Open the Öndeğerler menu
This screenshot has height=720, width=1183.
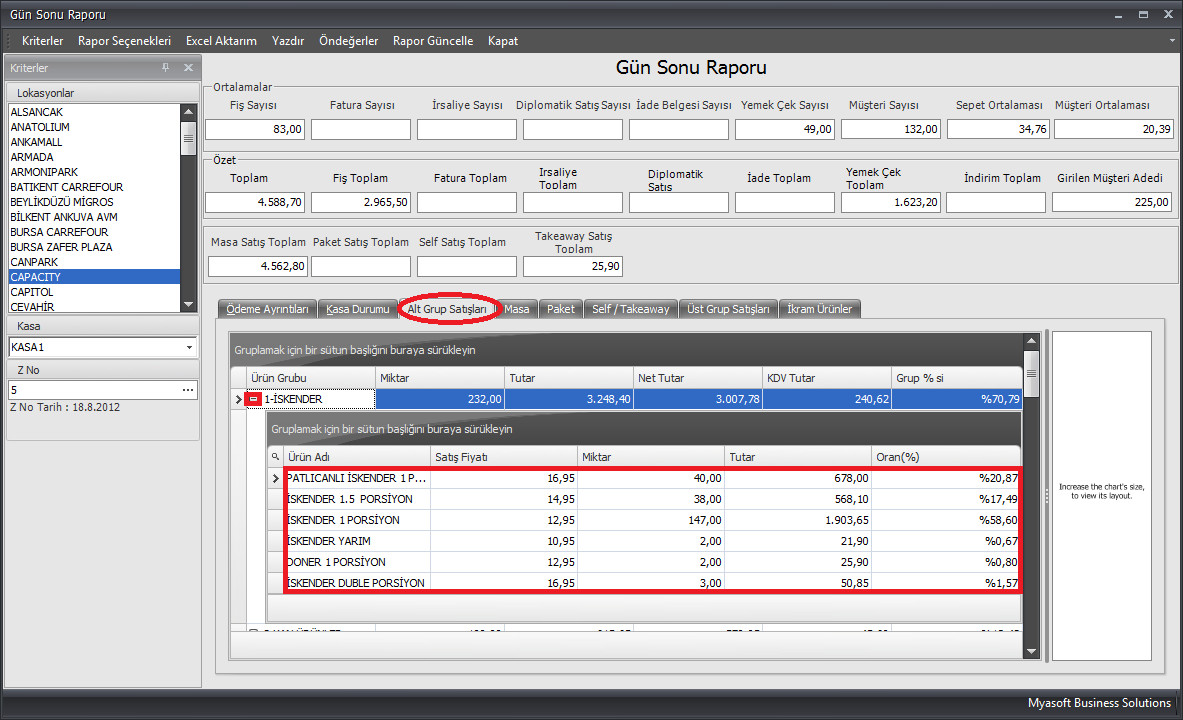pos(349,41)
